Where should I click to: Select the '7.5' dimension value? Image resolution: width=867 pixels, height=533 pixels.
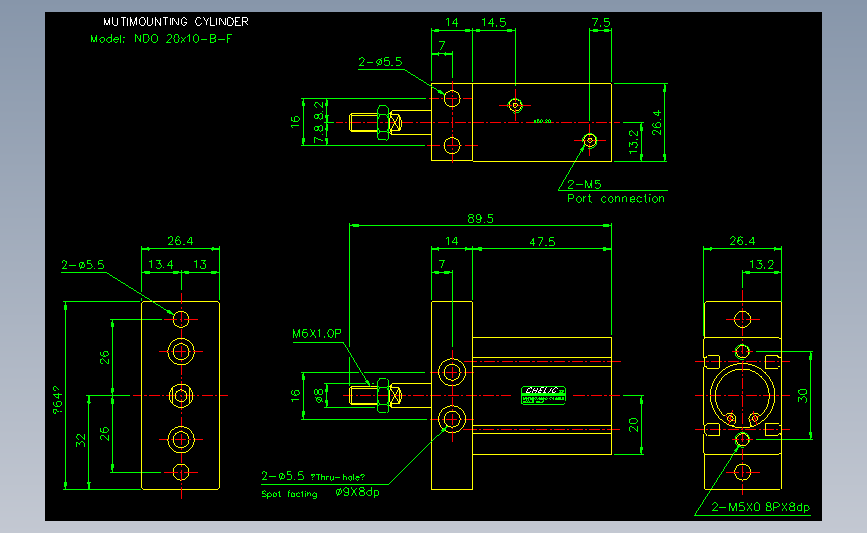tap(600, 23)
